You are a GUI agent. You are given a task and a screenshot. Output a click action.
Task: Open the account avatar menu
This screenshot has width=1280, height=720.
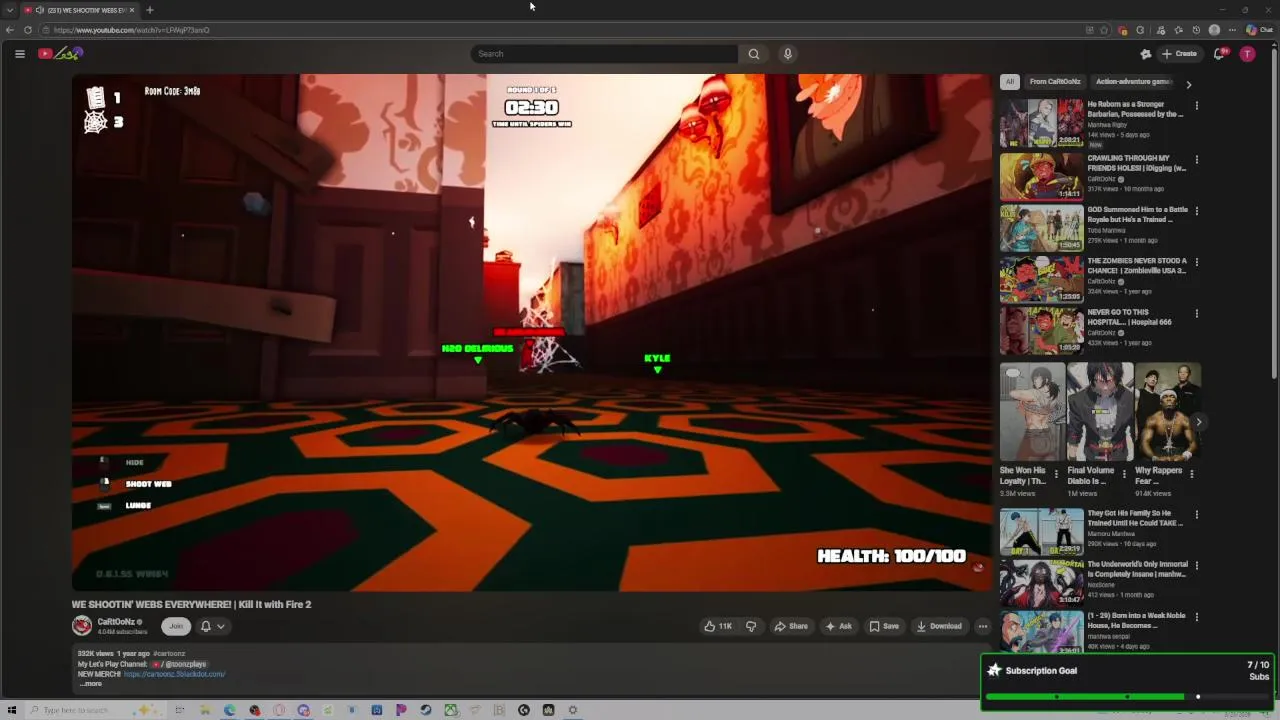[1247, 54]
